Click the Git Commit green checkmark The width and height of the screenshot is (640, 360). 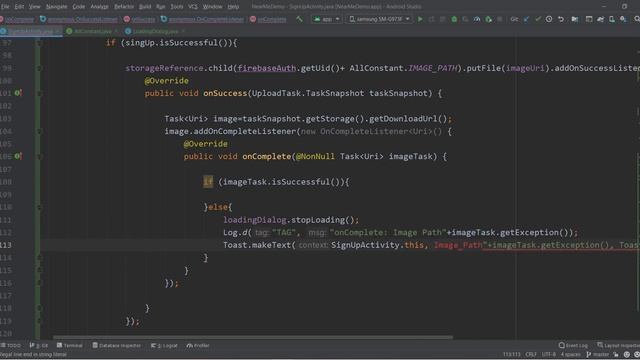(538, 19)
